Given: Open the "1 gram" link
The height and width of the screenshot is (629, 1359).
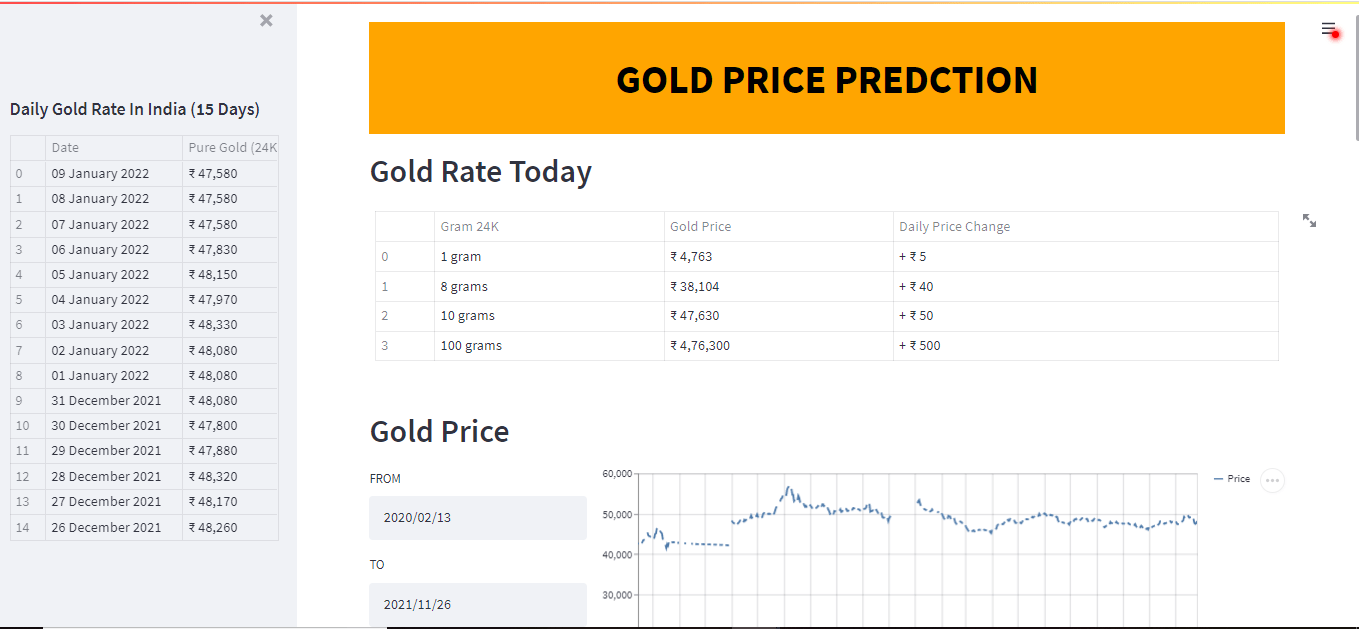Looking at the screenshot, I should click(460, 256).
